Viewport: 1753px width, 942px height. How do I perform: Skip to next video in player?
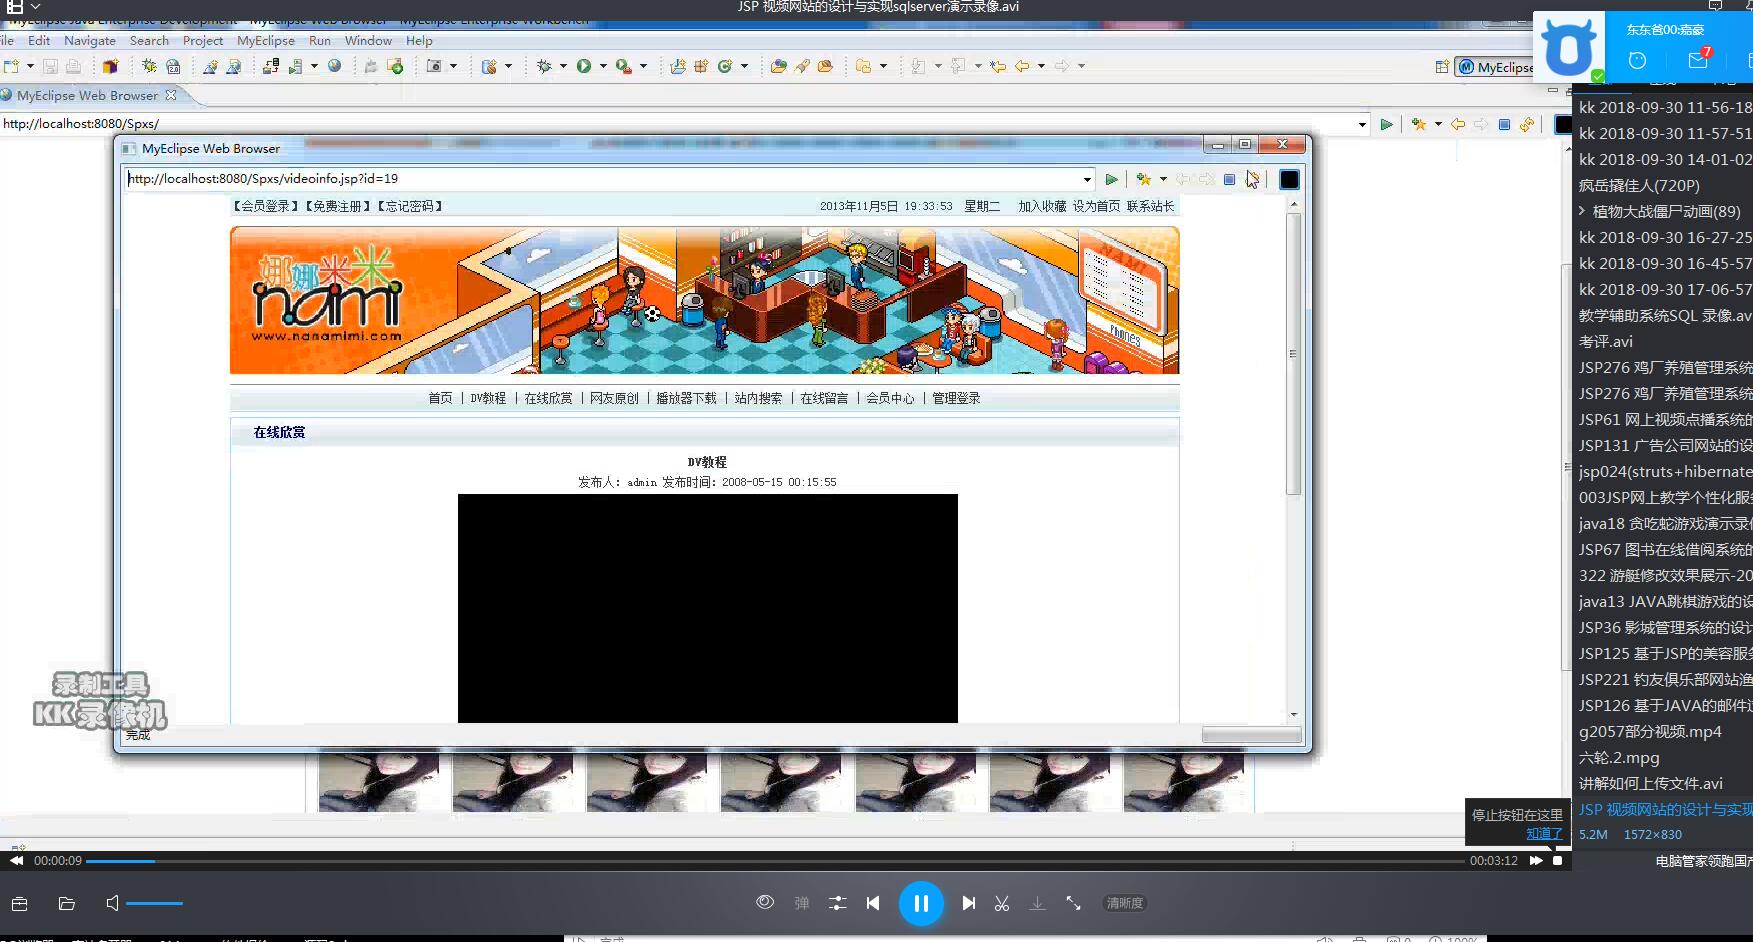(968, 903)
